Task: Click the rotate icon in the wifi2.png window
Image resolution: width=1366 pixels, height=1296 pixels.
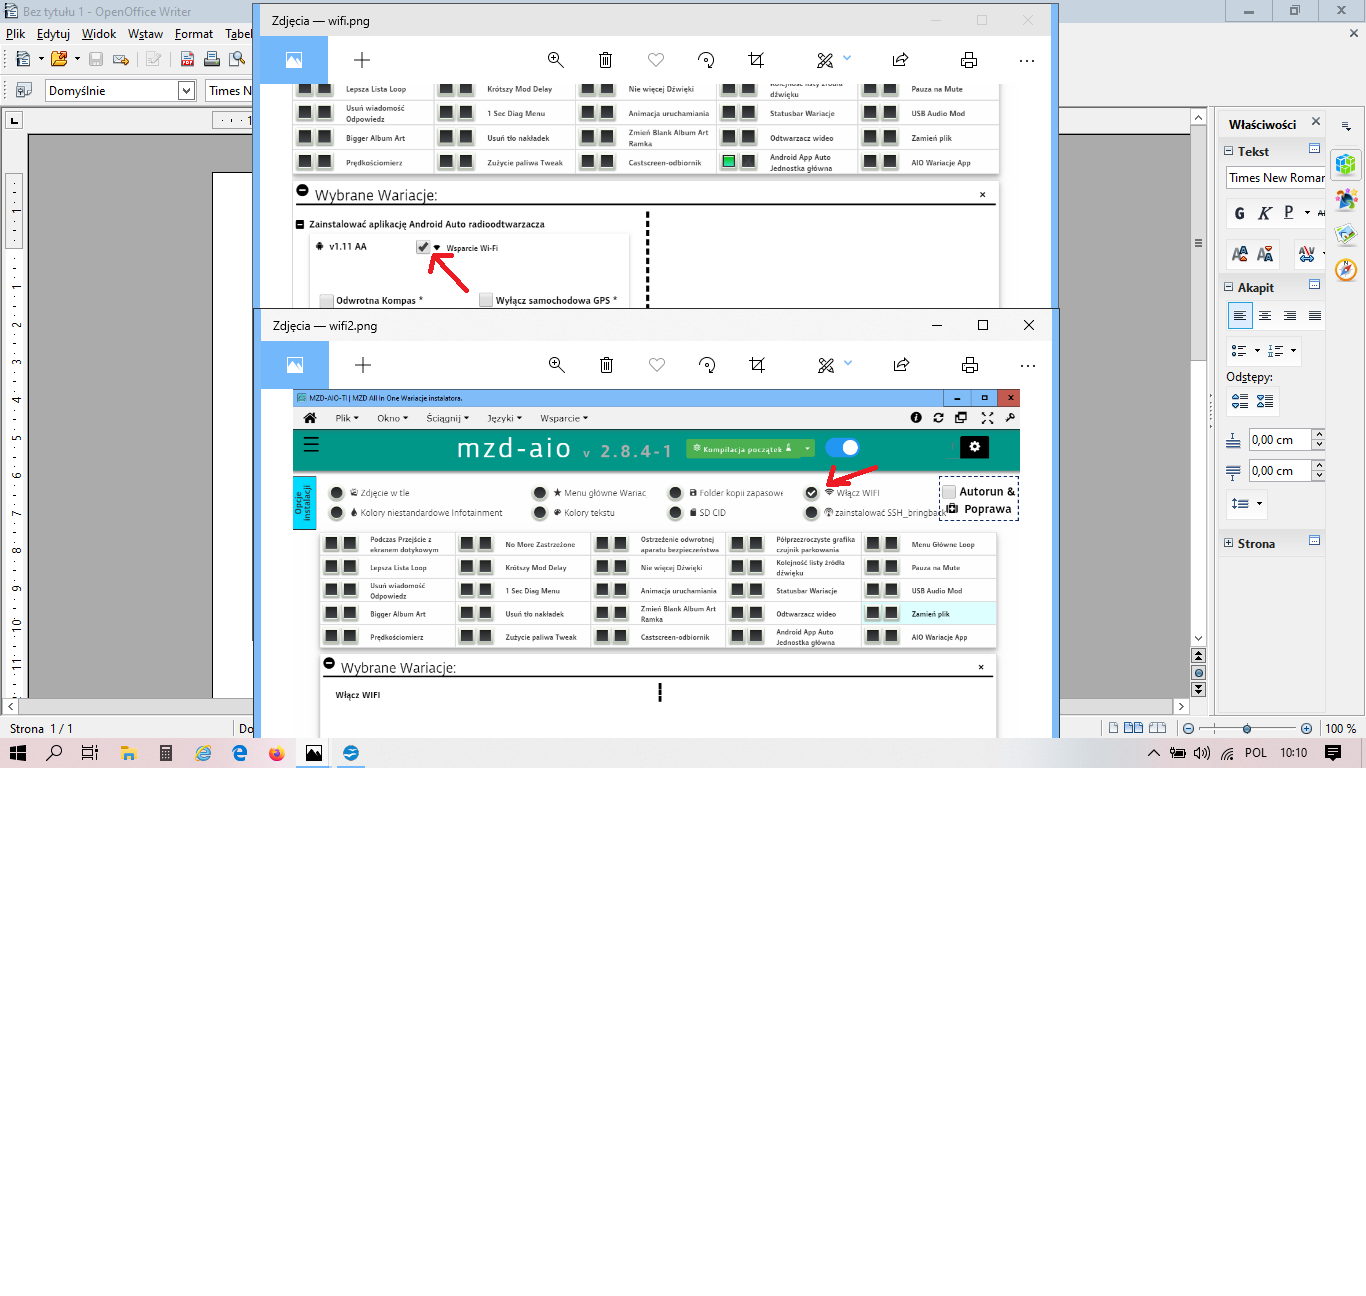Action: (x=707, y=365)
